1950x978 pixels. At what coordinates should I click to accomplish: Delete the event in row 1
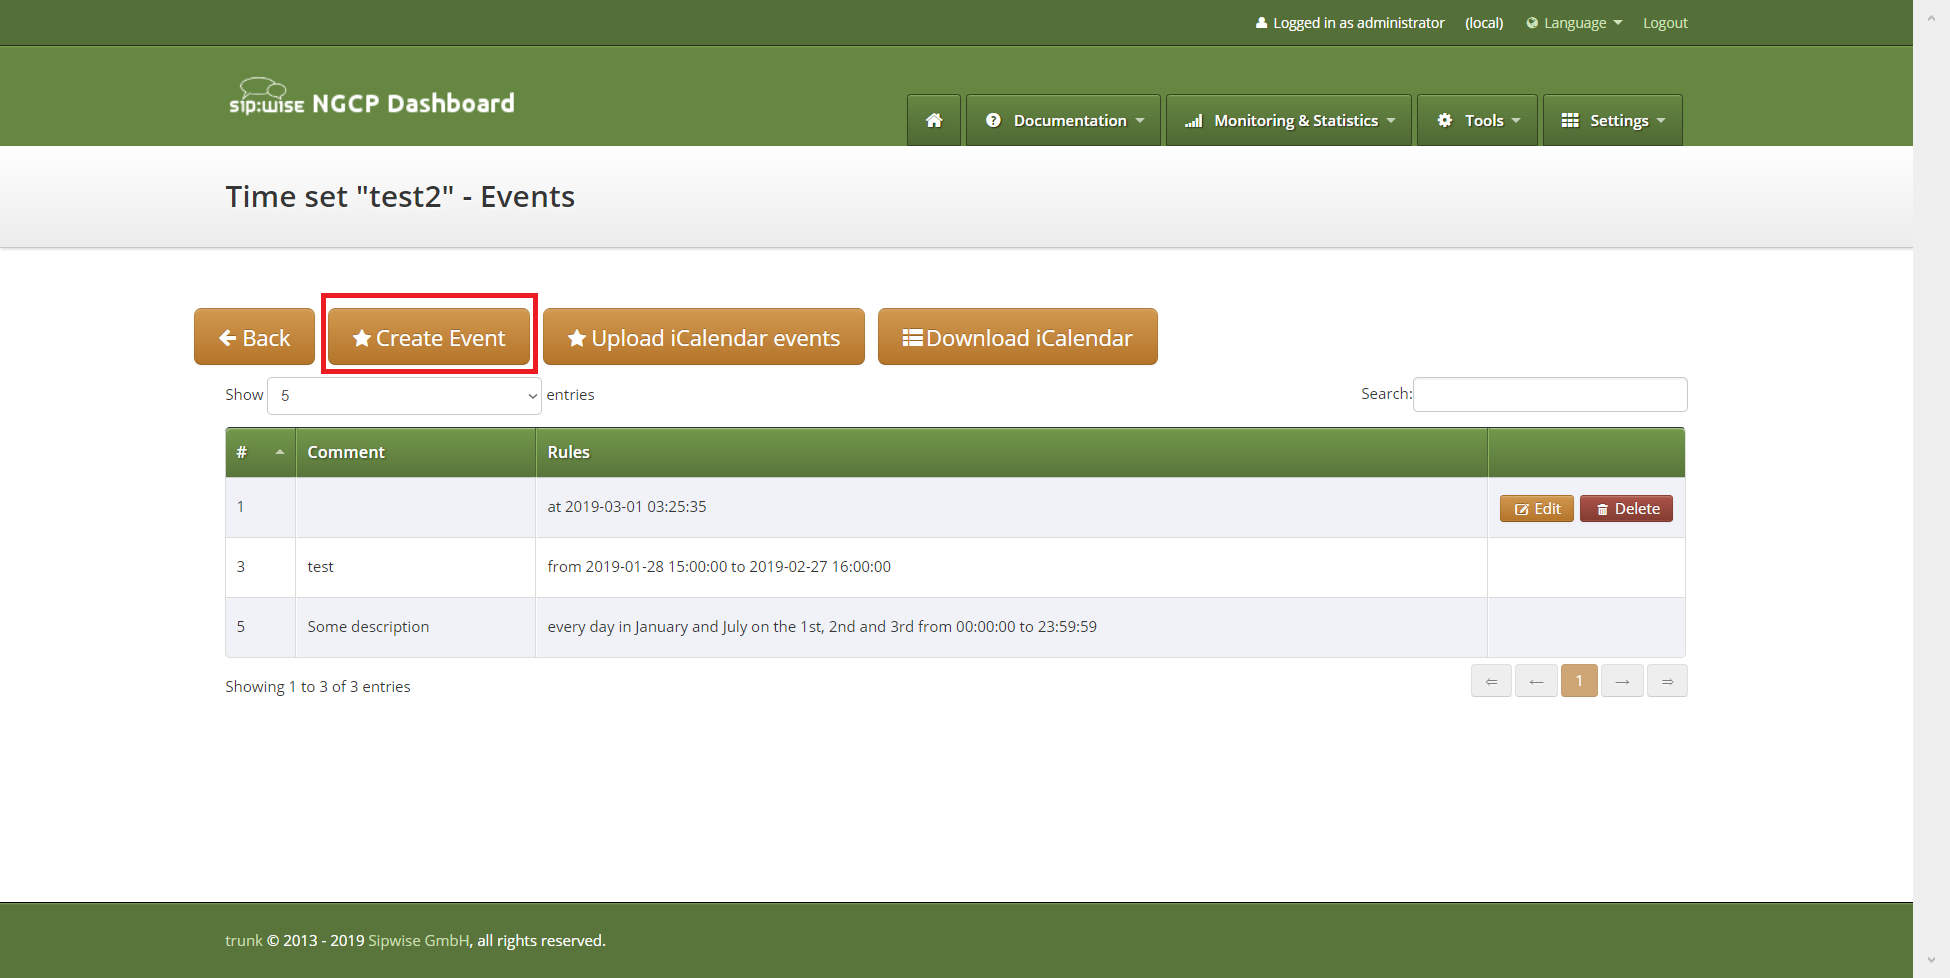1626,509
